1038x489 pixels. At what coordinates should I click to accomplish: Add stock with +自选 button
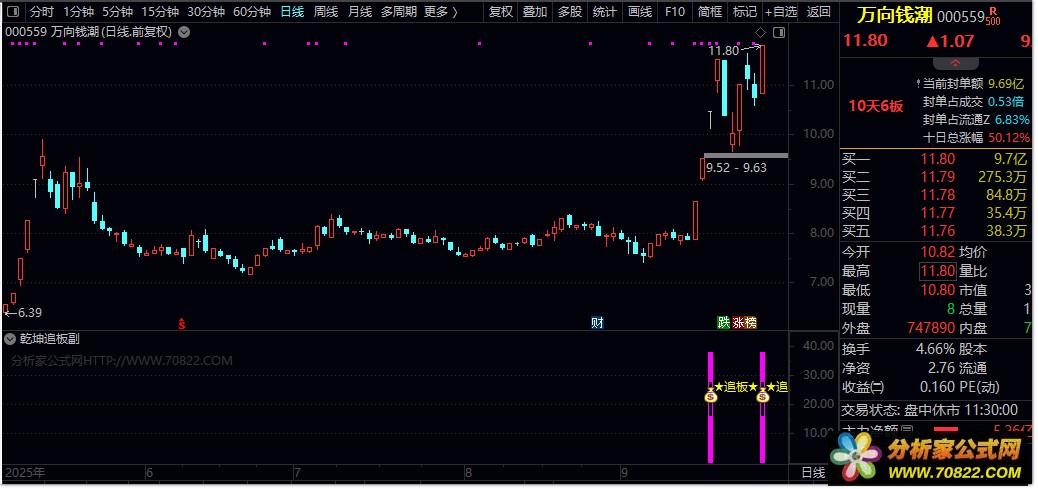(781, 12)
